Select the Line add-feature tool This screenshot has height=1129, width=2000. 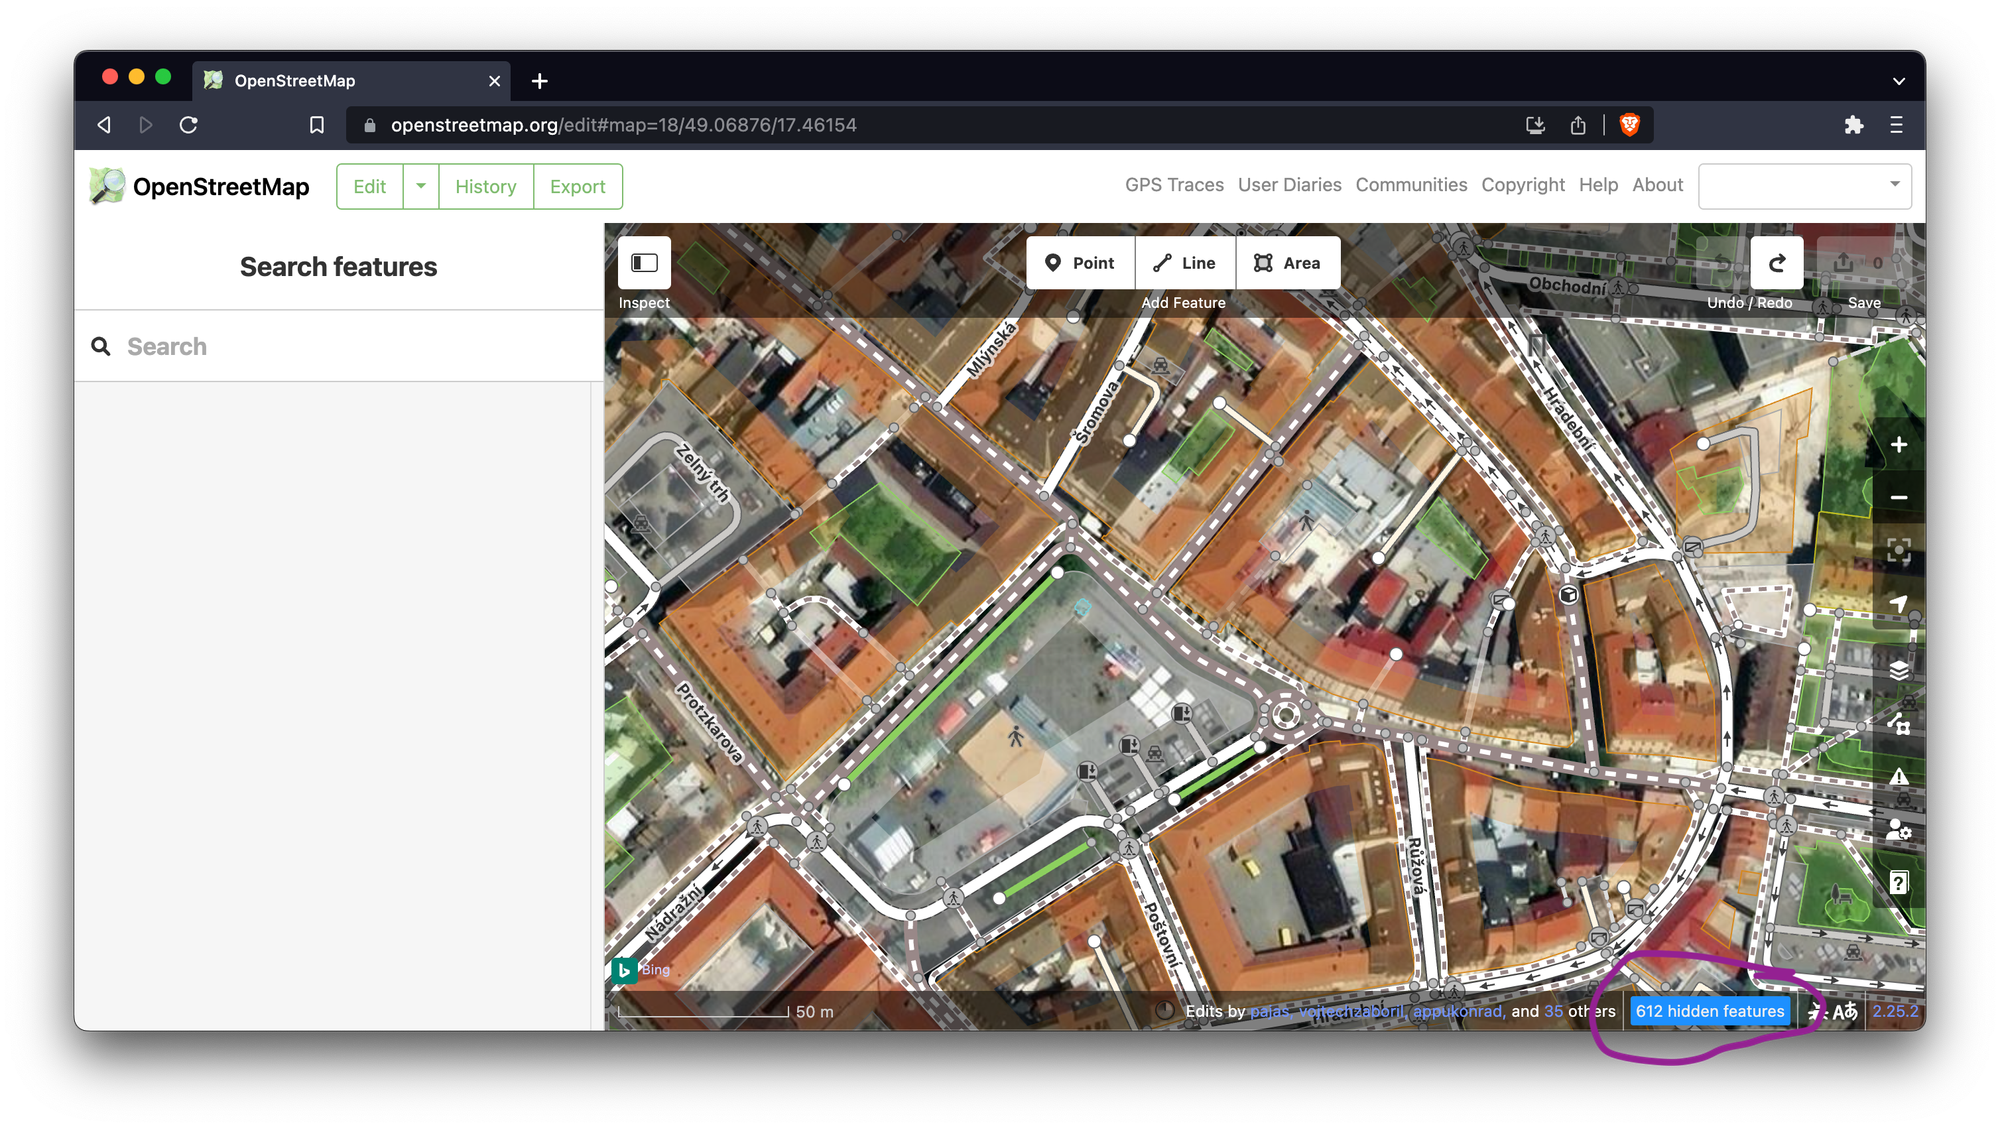point(1185,263)
